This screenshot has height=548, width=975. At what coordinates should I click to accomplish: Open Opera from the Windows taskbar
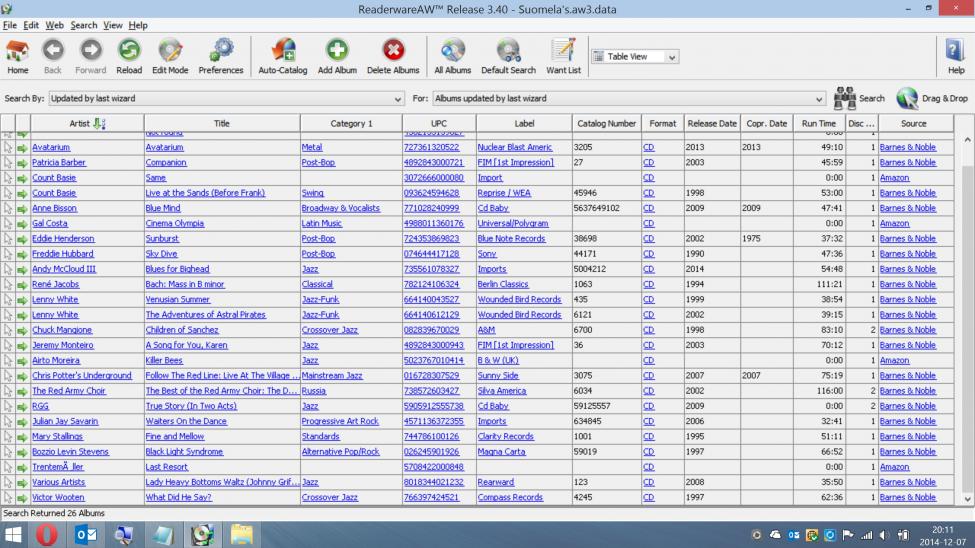(x=47, y=534)
